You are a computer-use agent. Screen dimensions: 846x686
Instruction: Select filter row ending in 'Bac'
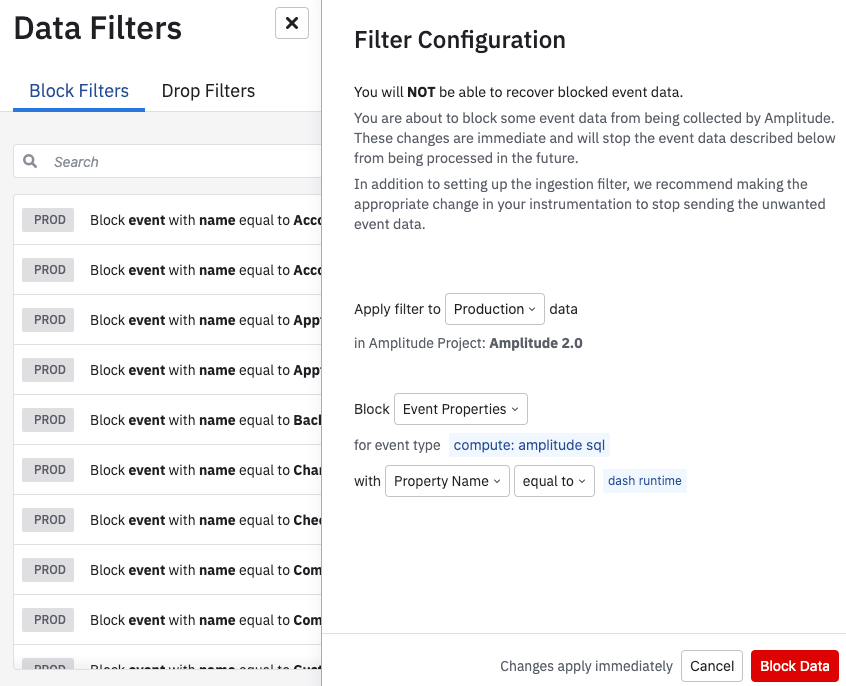pyautogui.click(x=167, y=420)
